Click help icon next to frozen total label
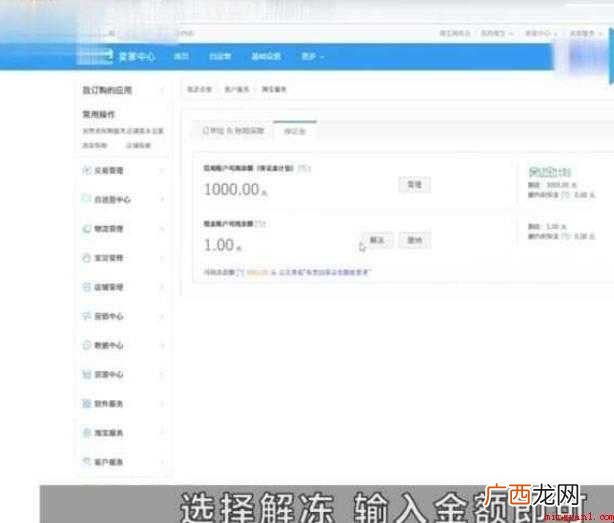Viewport: 614px width, 523px height. [x=240, y=272]
